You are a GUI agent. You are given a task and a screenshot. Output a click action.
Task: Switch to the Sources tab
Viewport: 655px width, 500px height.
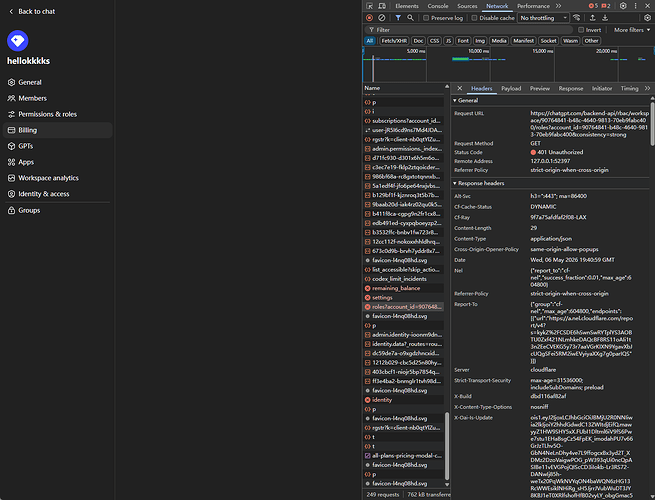[467, 6]
